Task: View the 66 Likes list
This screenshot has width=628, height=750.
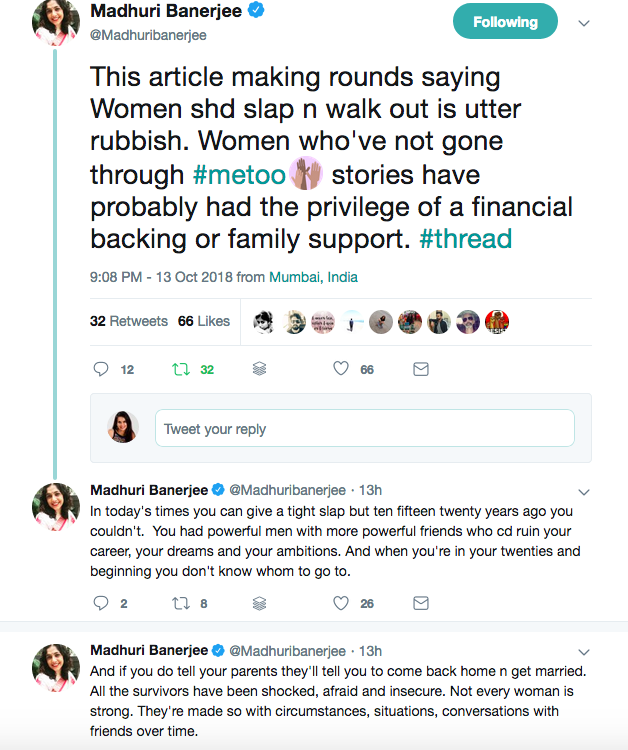Action: click(x=204, y=321)
